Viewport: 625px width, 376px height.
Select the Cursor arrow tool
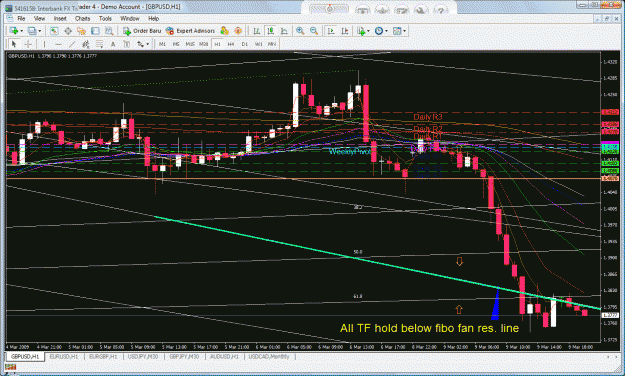pos(14,44)
